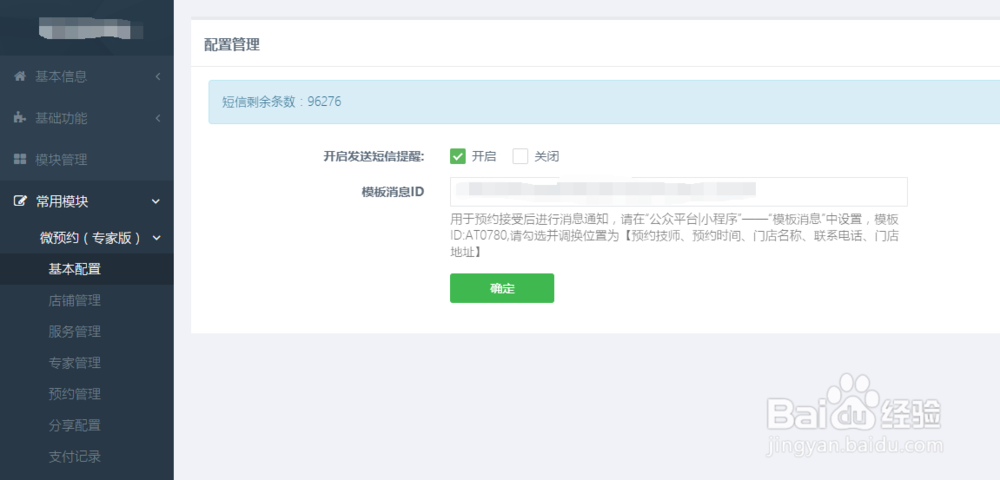1000x480 pixels.
Task: Focus the 模板消息ID input field
Action: (679, 192)
